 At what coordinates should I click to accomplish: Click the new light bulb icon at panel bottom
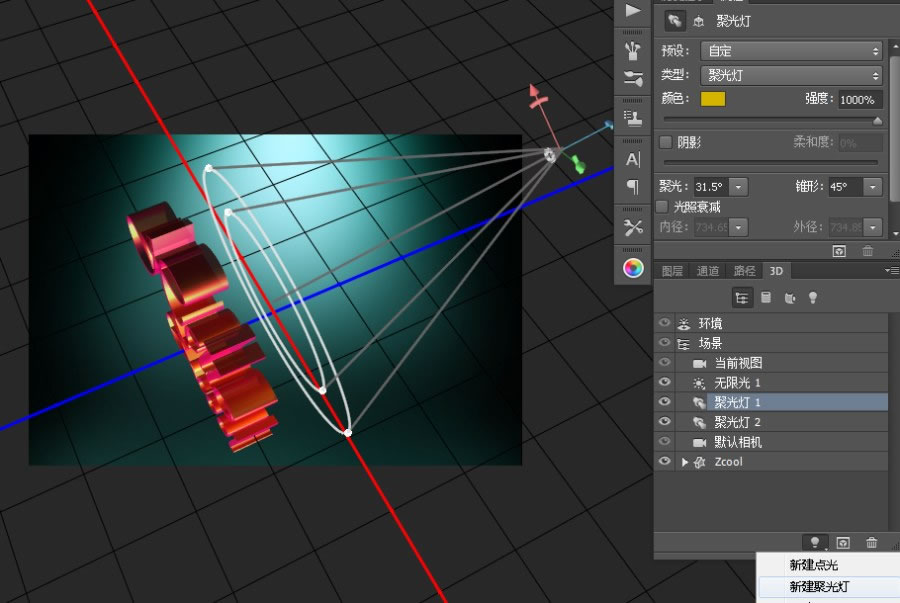point(815,540)
